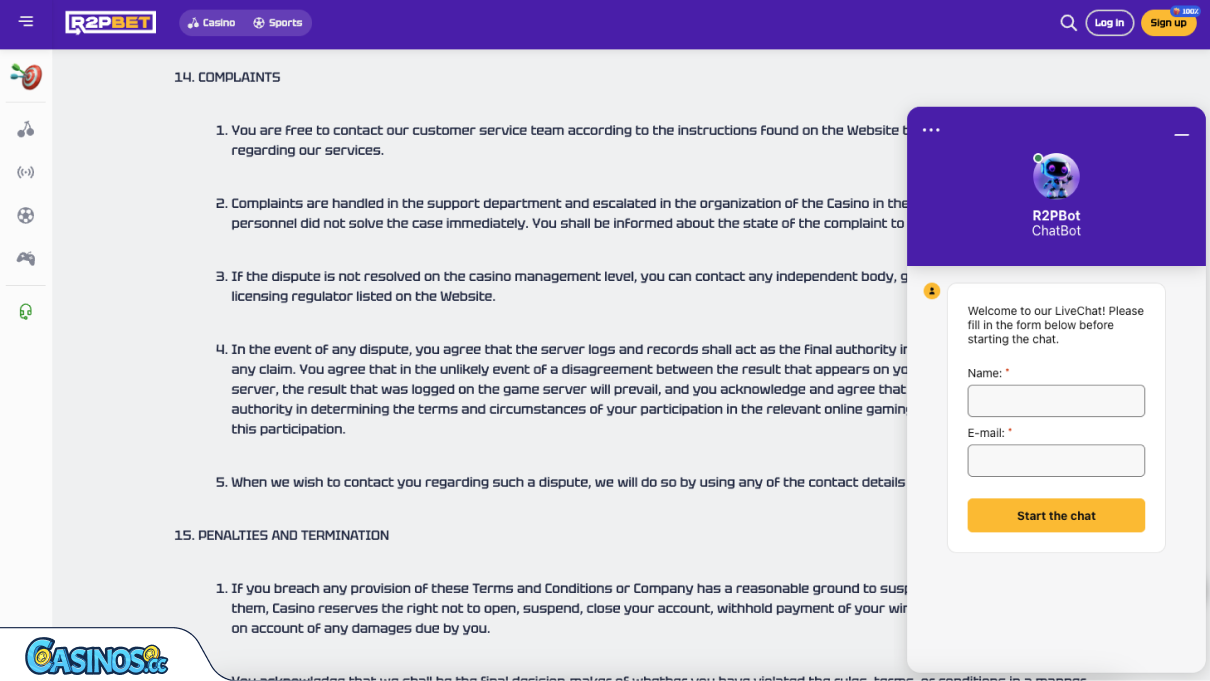Screen dimensions: 1210x681
Task: Focus the Name input field
Action: 1056,401
